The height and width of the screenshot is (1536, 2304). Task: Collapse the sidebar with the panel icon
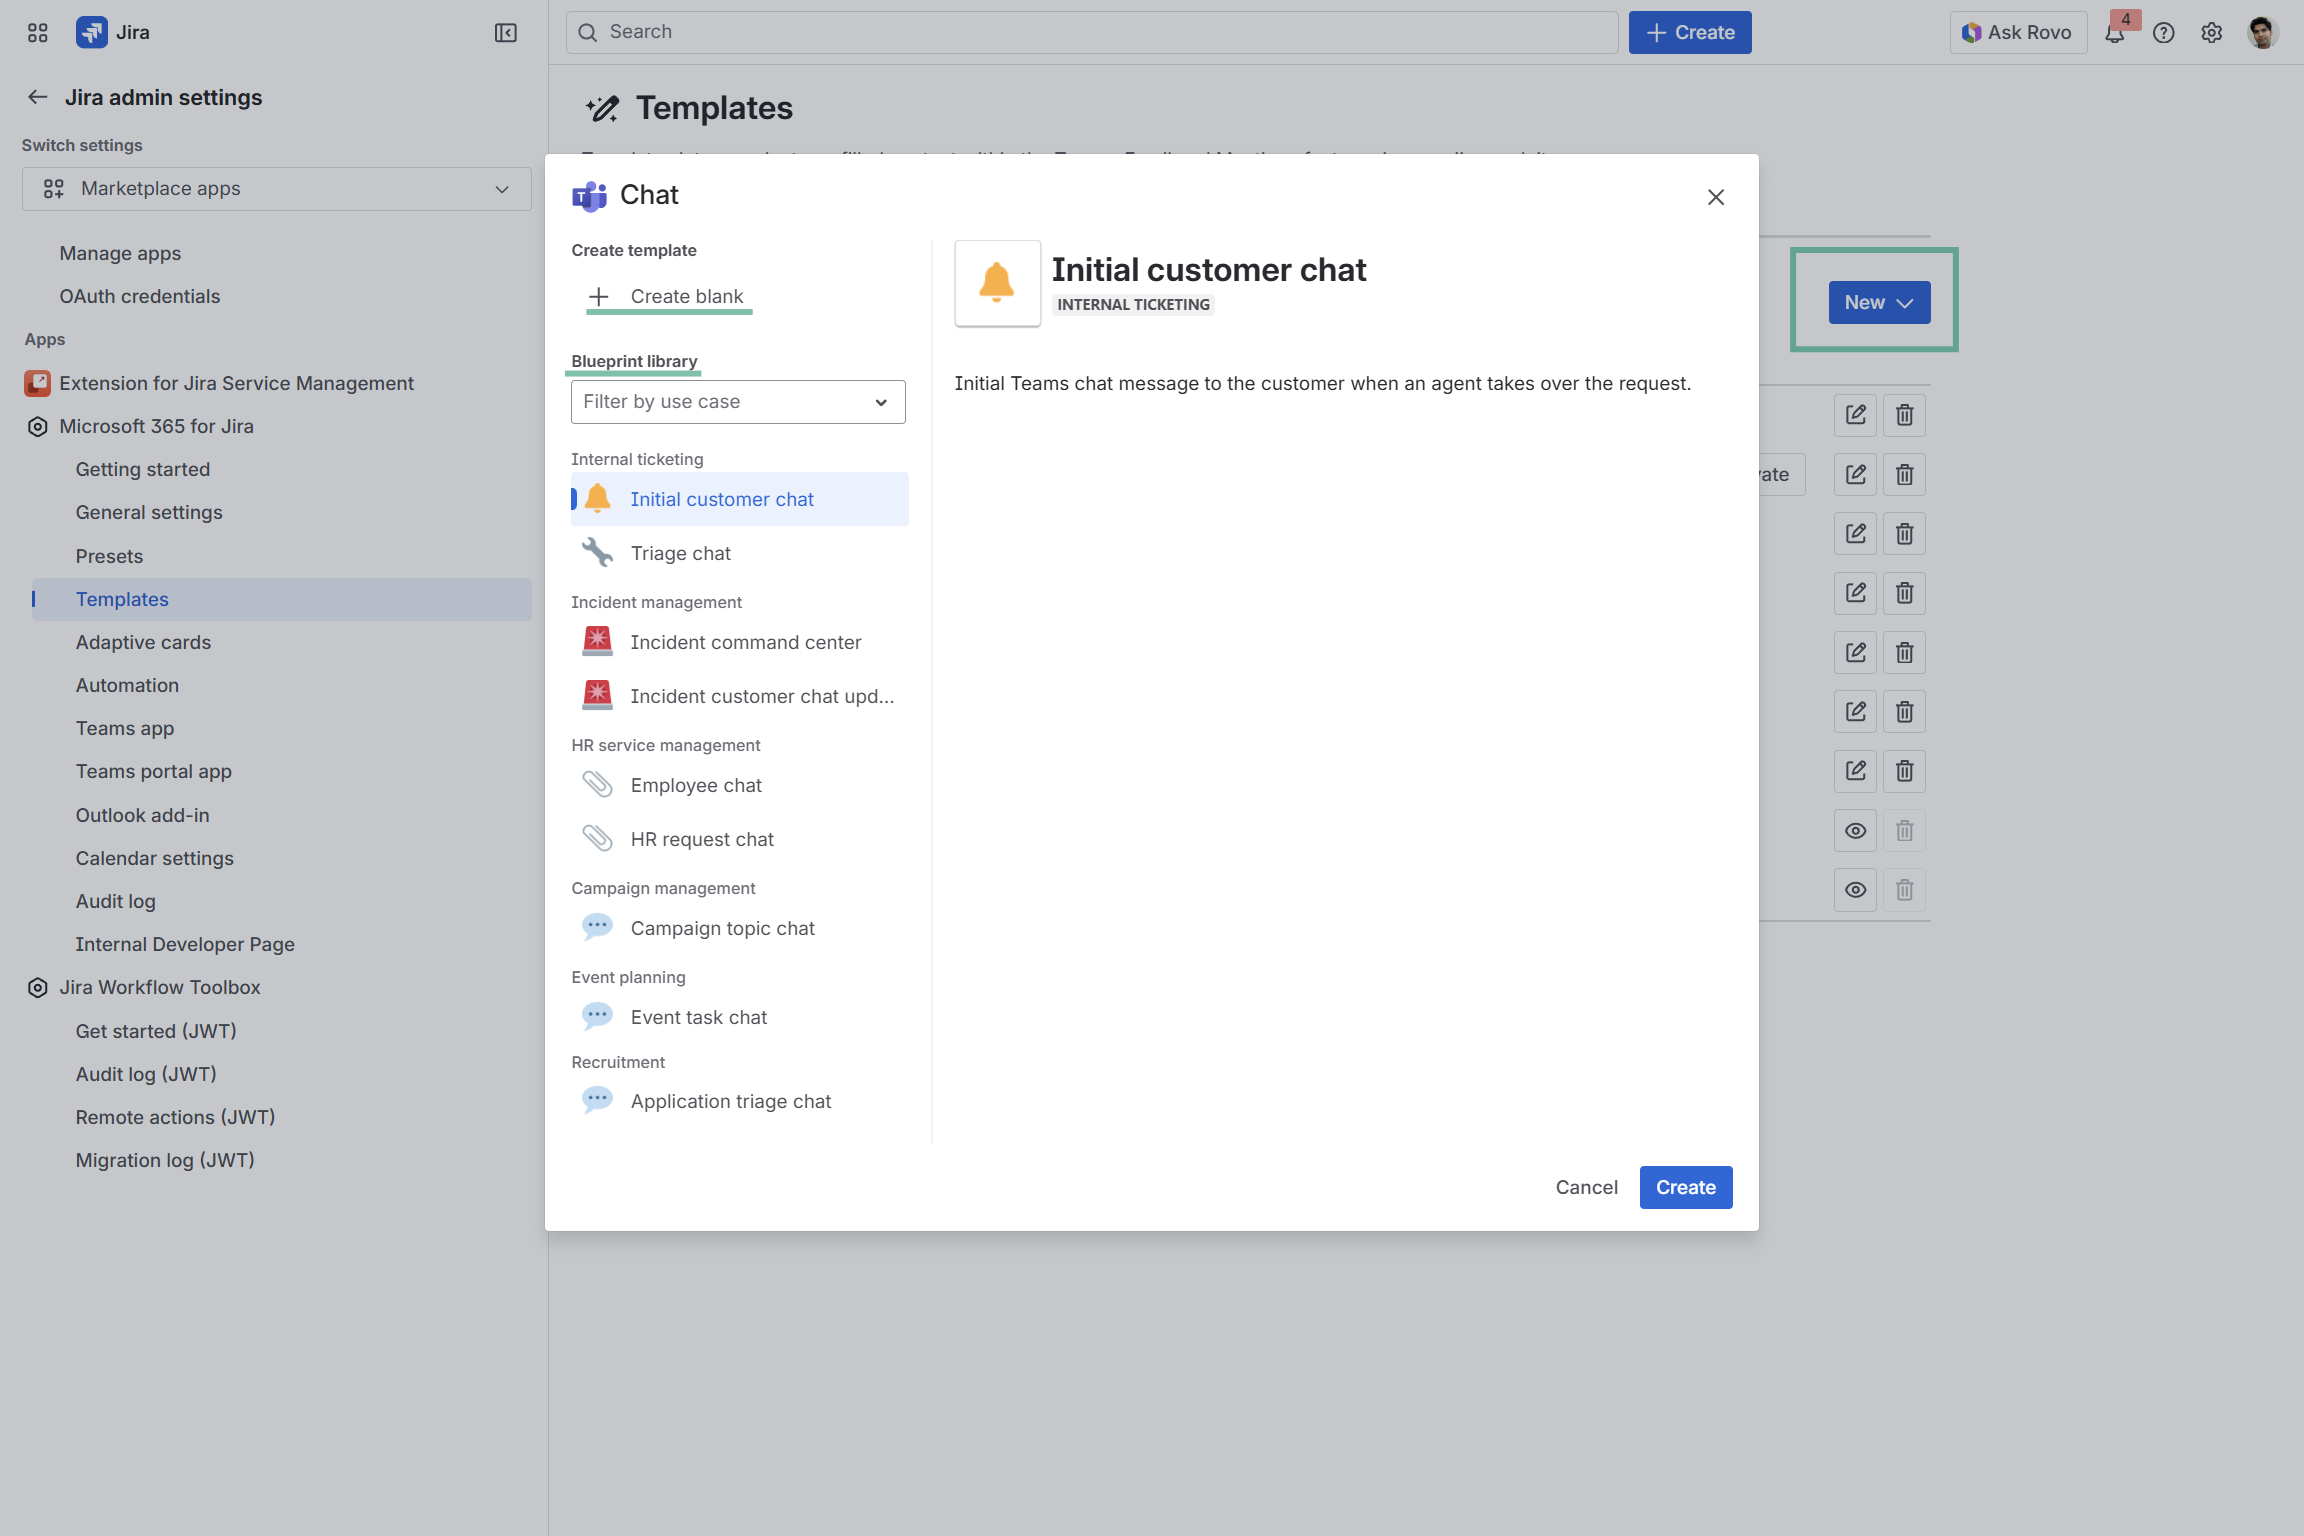pyautogui.click(x=506, y=33)
